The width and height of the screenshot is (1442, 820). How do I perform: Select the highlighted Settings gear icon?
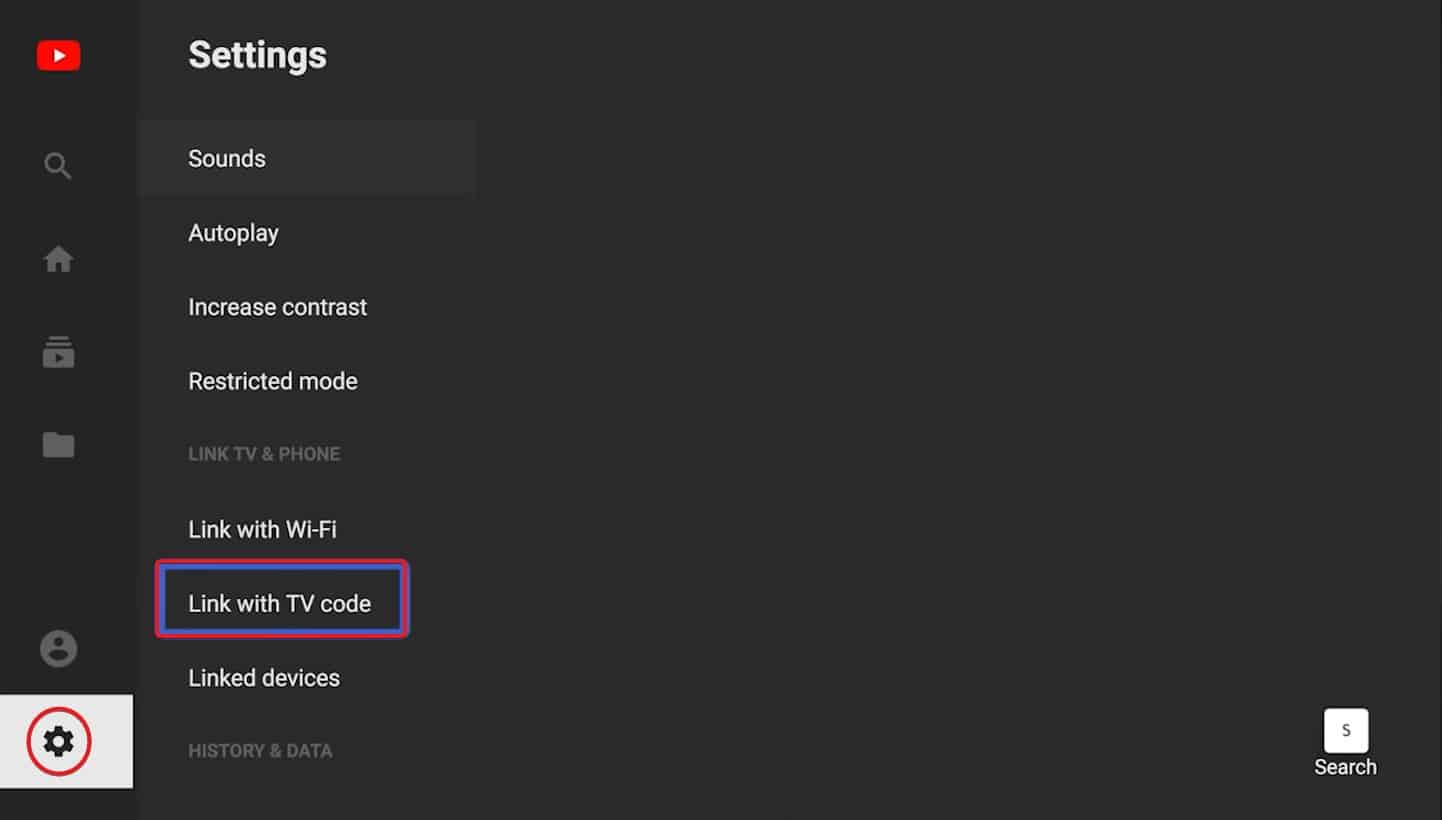click(x=58, y=741)
